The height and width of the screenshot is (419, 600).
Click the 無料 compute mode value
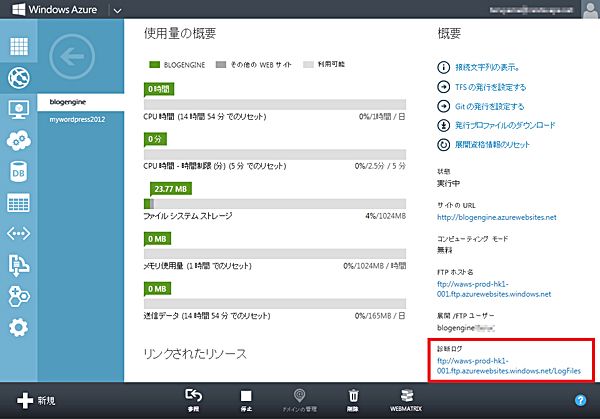click(x=445, y=250)
